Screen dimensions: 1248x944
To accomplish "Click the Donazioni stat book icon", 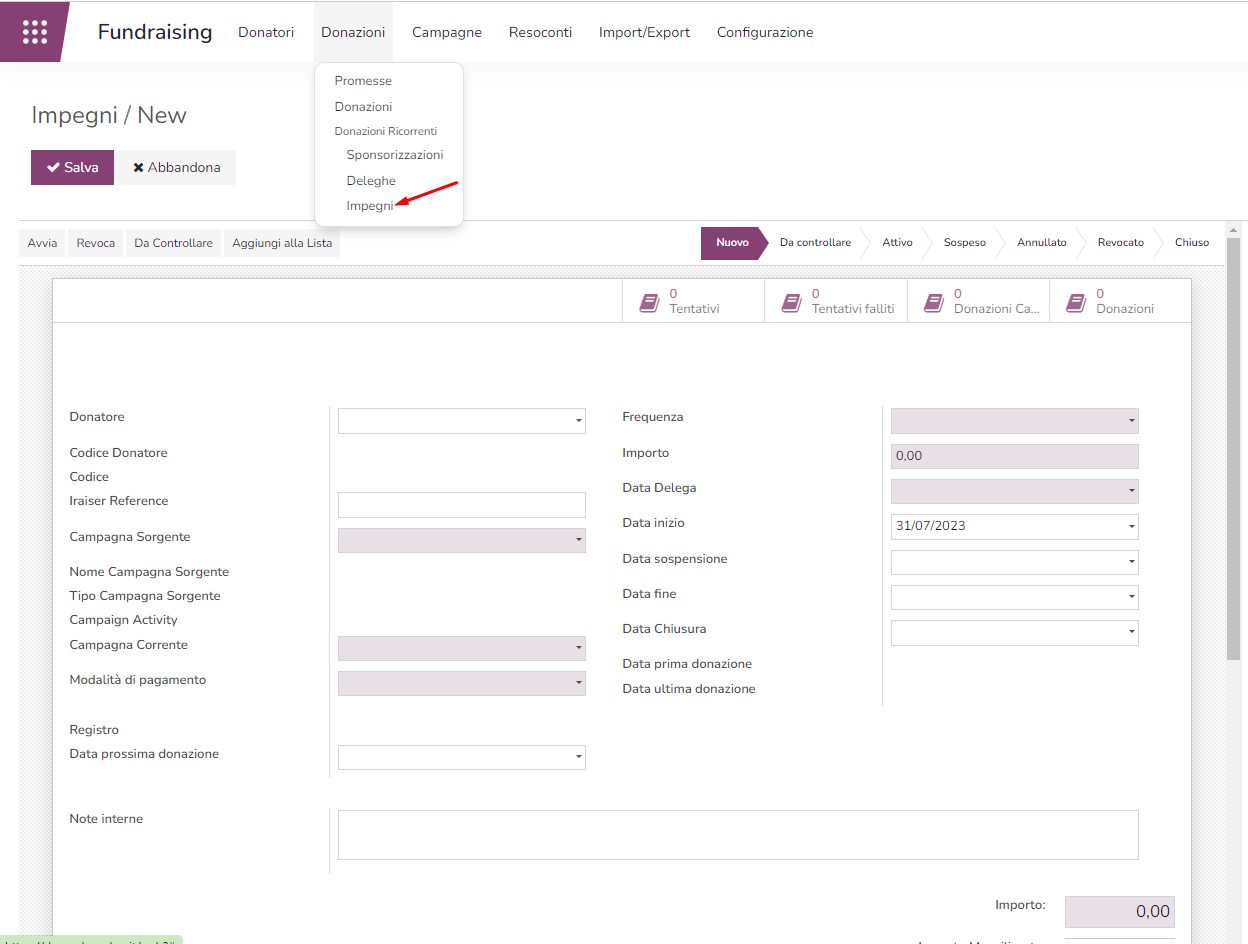I will (1076, 301).
